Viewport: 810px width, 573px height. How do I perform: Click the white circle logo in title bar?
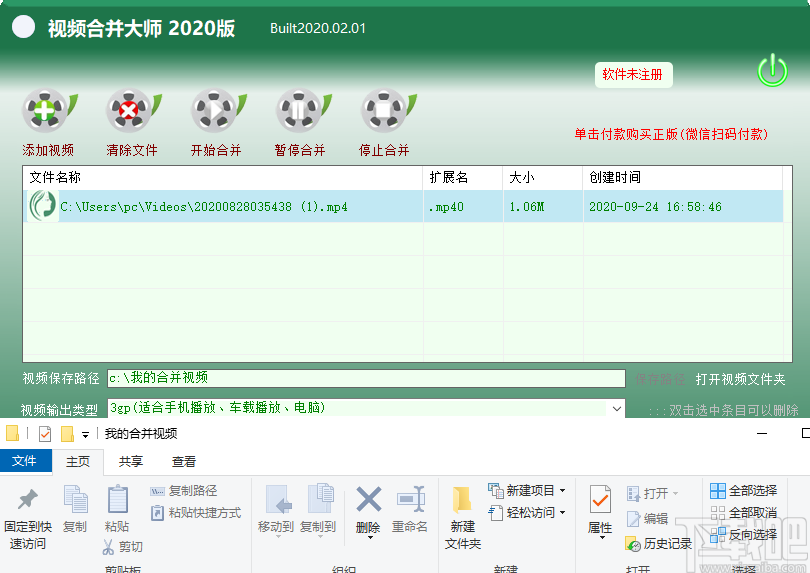[23, 27]
